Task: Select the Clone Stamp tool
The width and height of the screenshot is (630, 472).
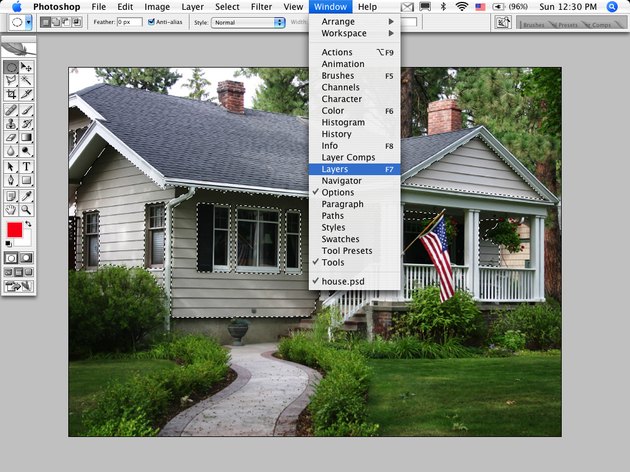Action: 11,123
